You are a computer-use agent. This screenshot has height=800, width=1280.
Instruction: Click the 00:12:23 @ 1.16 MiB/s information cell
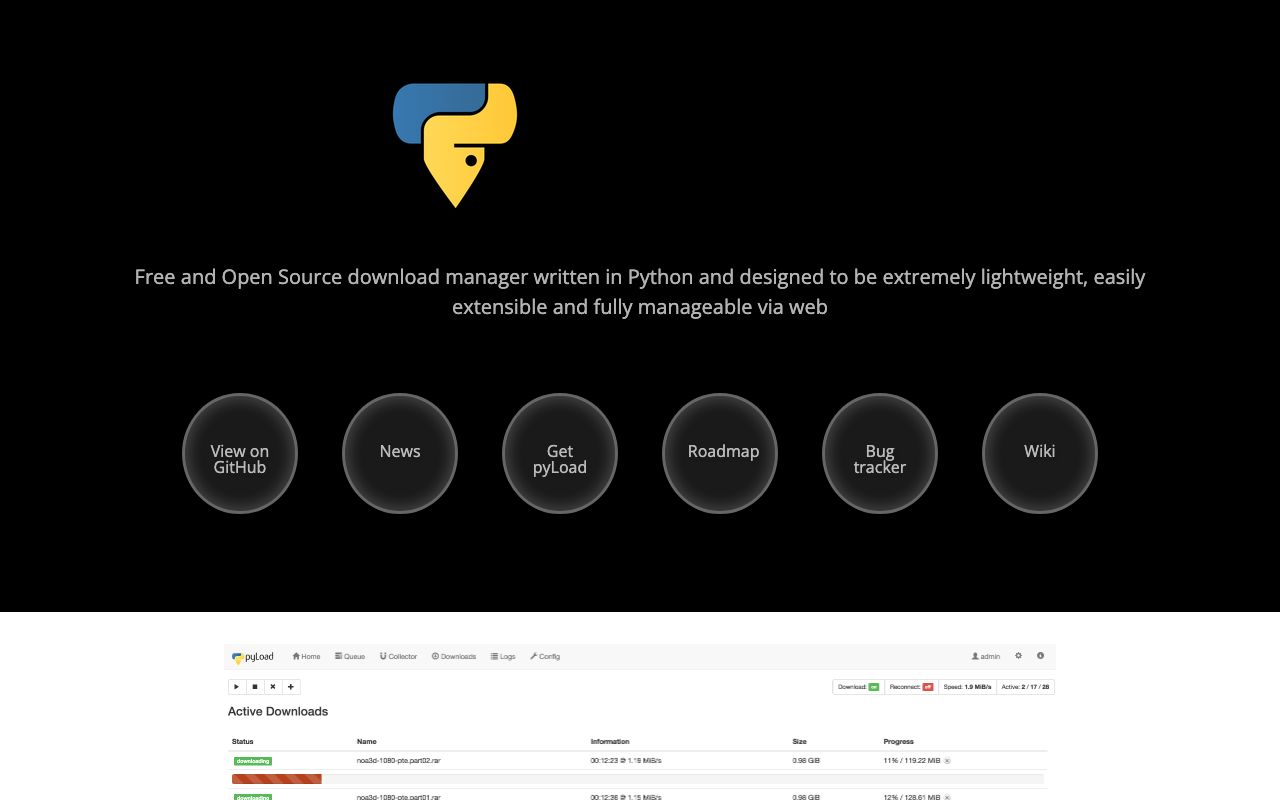(626, 761)
